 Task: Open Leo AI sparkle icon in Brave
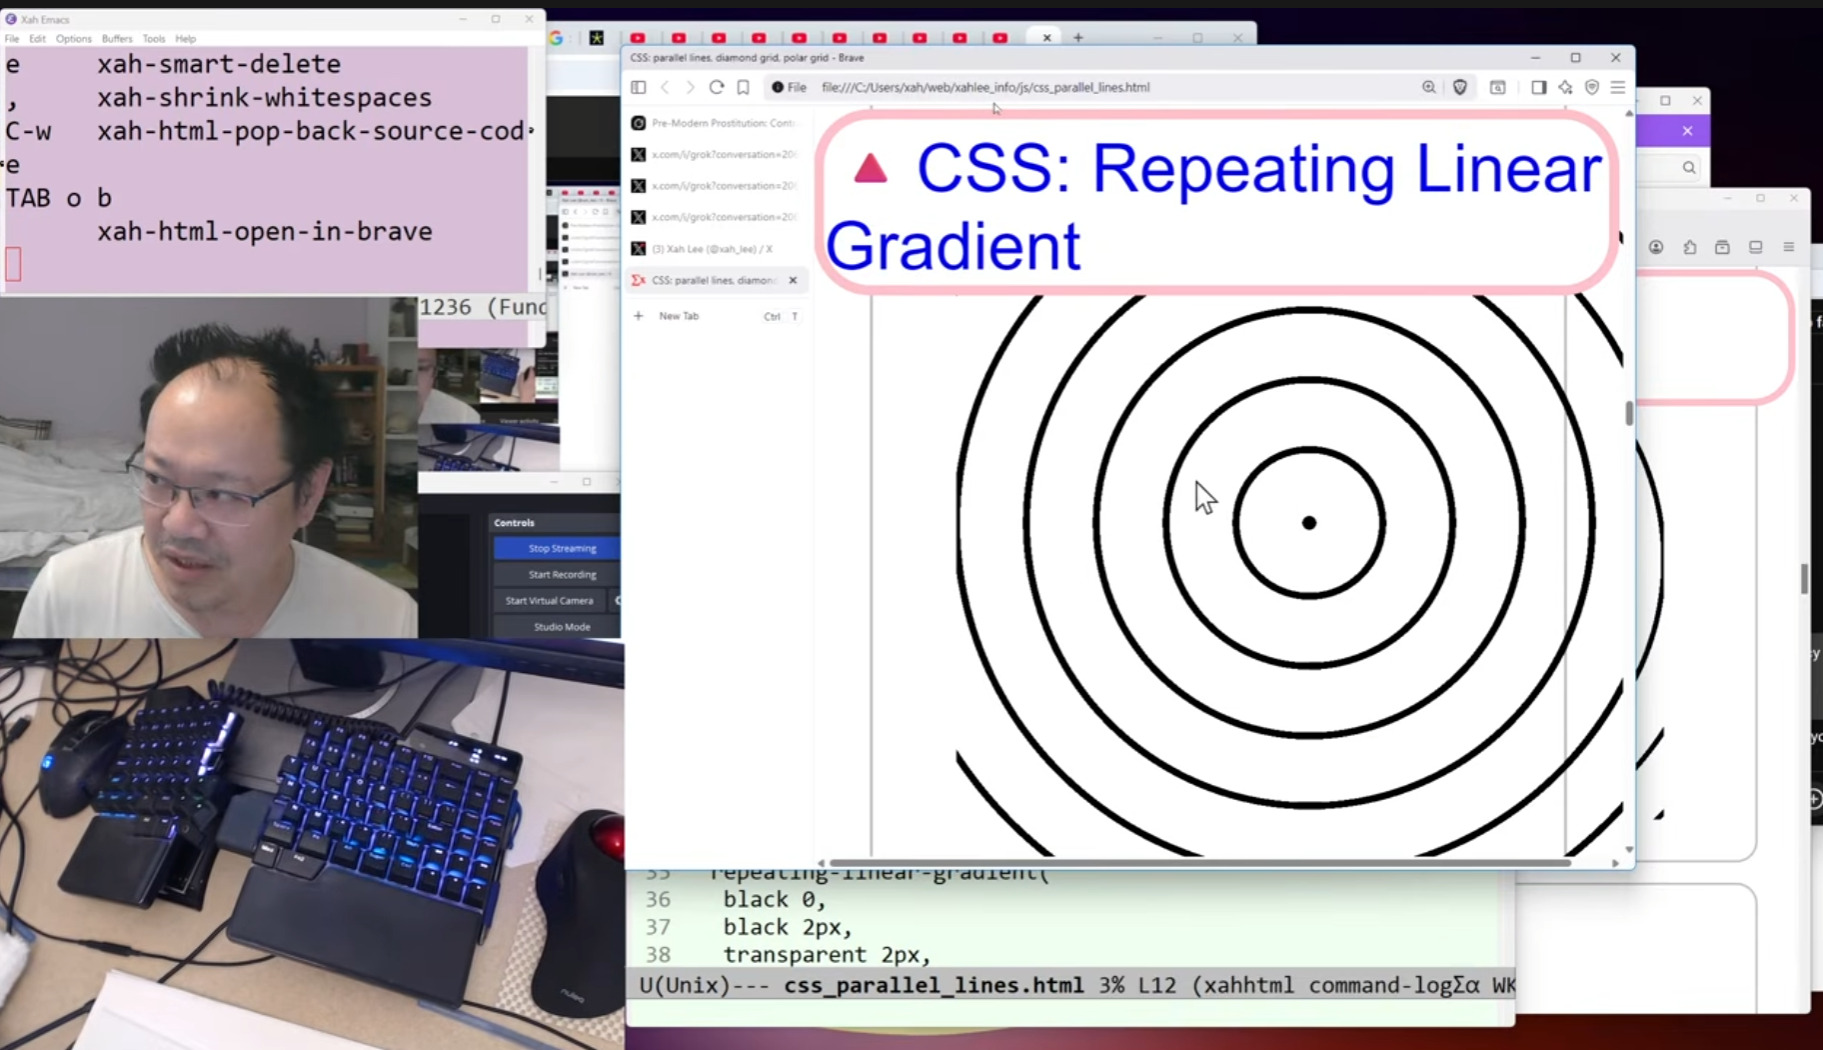[x=1565, y=87]
